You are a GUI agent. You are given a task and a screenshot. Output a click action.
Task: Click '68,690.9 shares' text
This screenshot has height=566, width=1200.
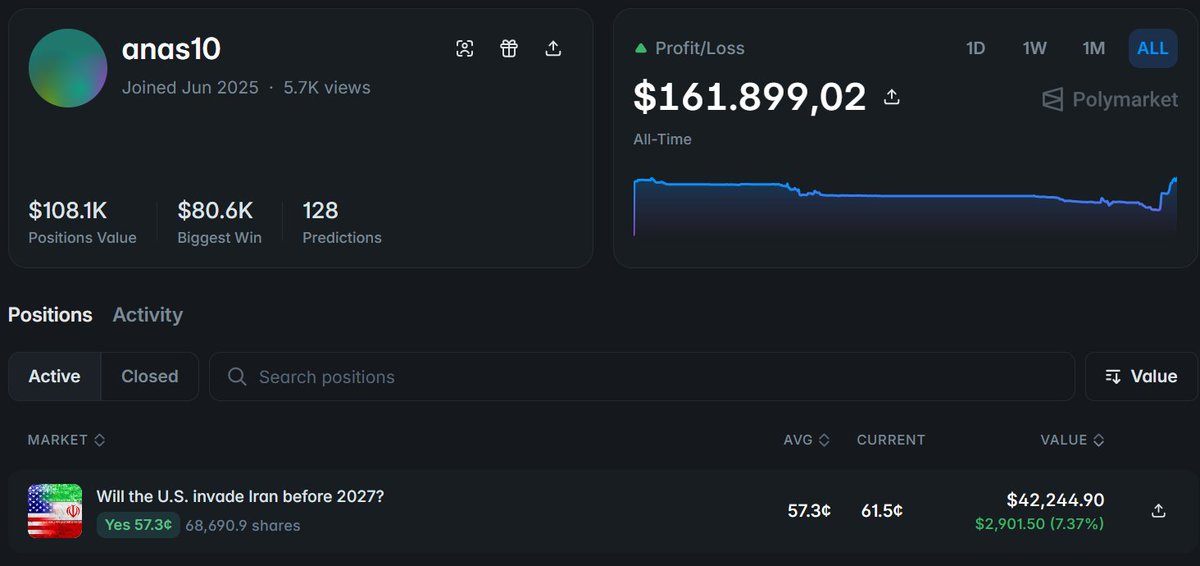[243, 525]
